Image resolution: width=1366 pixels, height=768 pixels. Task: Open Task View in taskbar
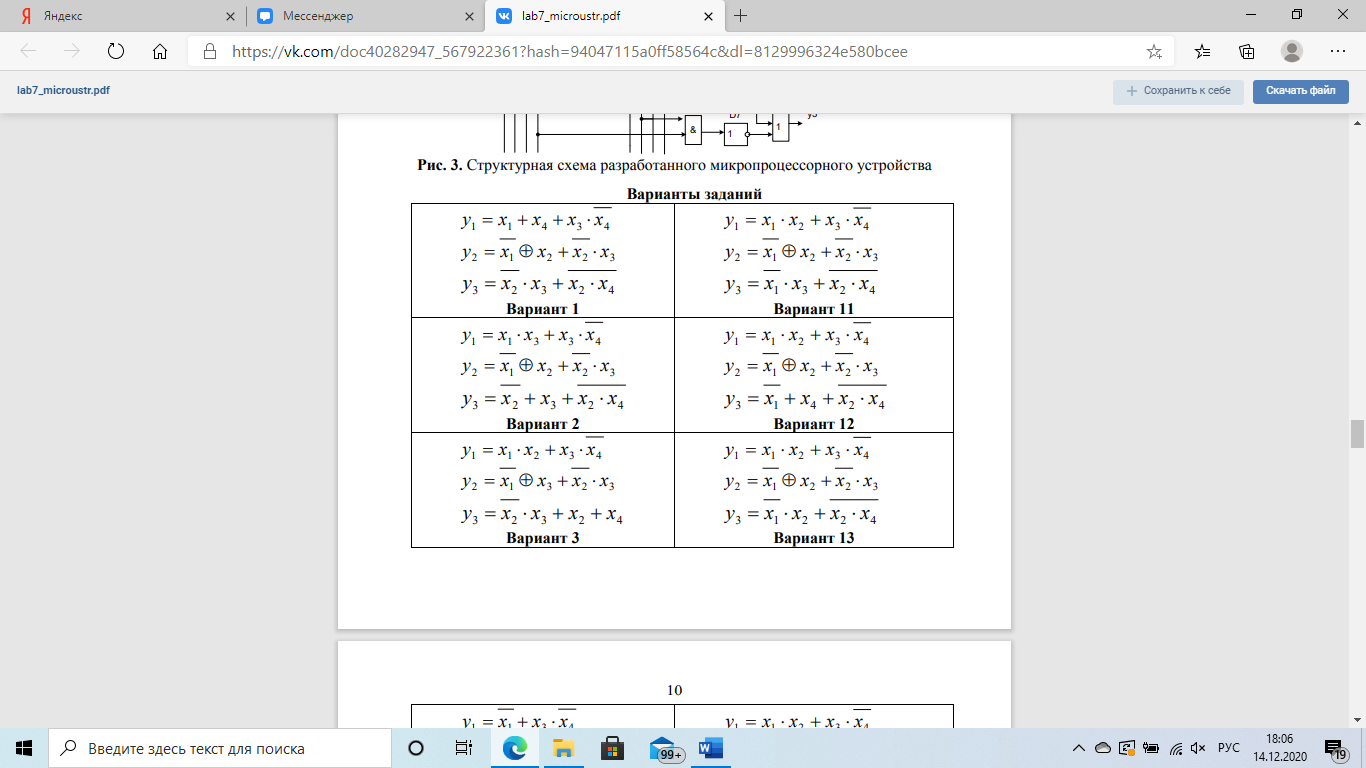click(464, 748)
